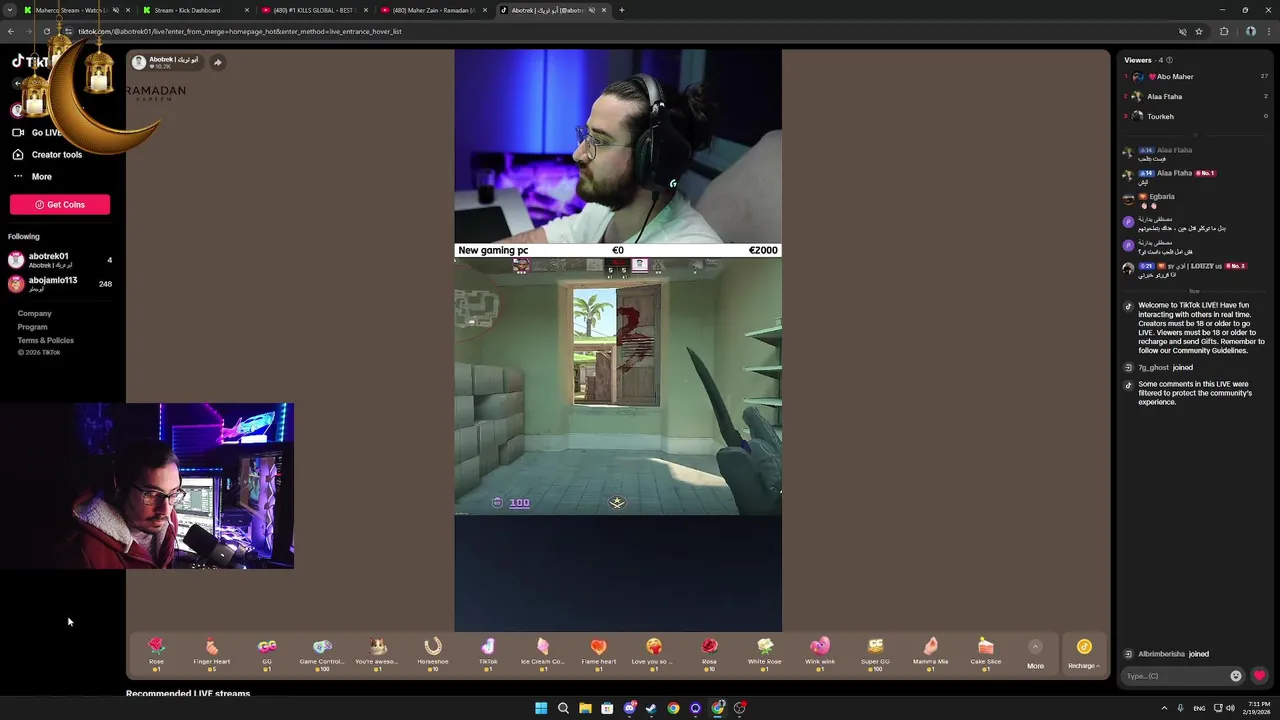Send the Cake Slice gift

coord(985,653)
